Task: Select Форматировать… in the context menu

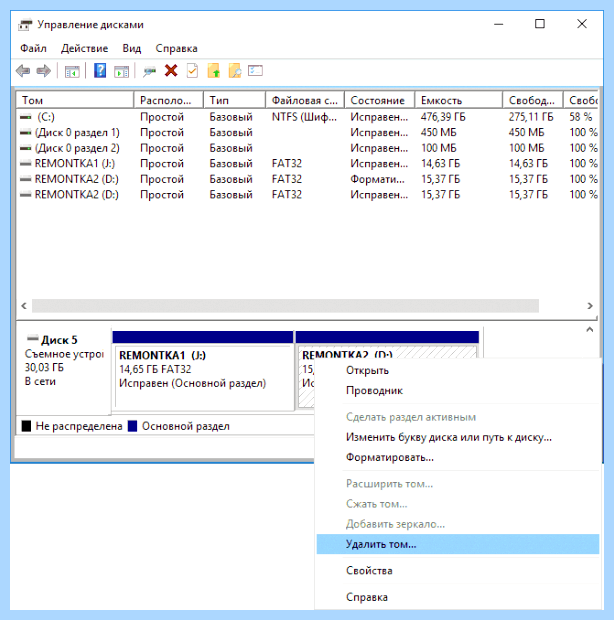Action: click(x=458, y=457)
